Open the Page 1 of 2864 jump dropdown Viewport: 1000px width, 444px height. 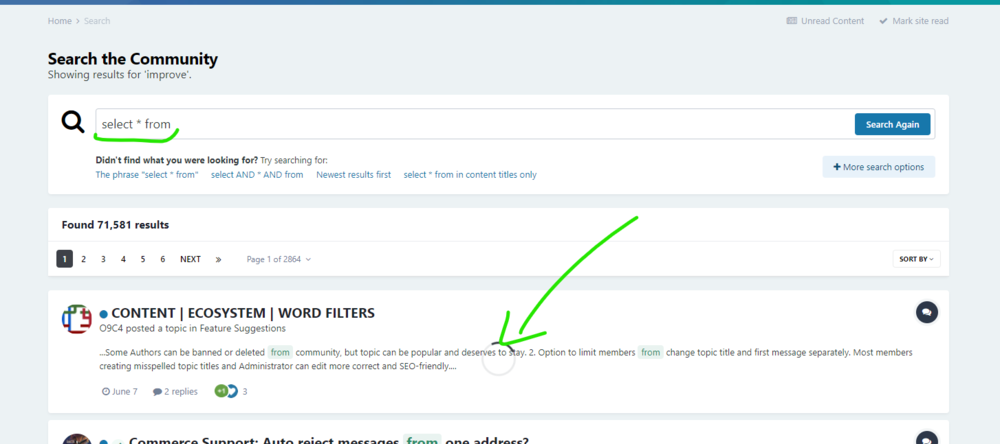click(279, 259)
